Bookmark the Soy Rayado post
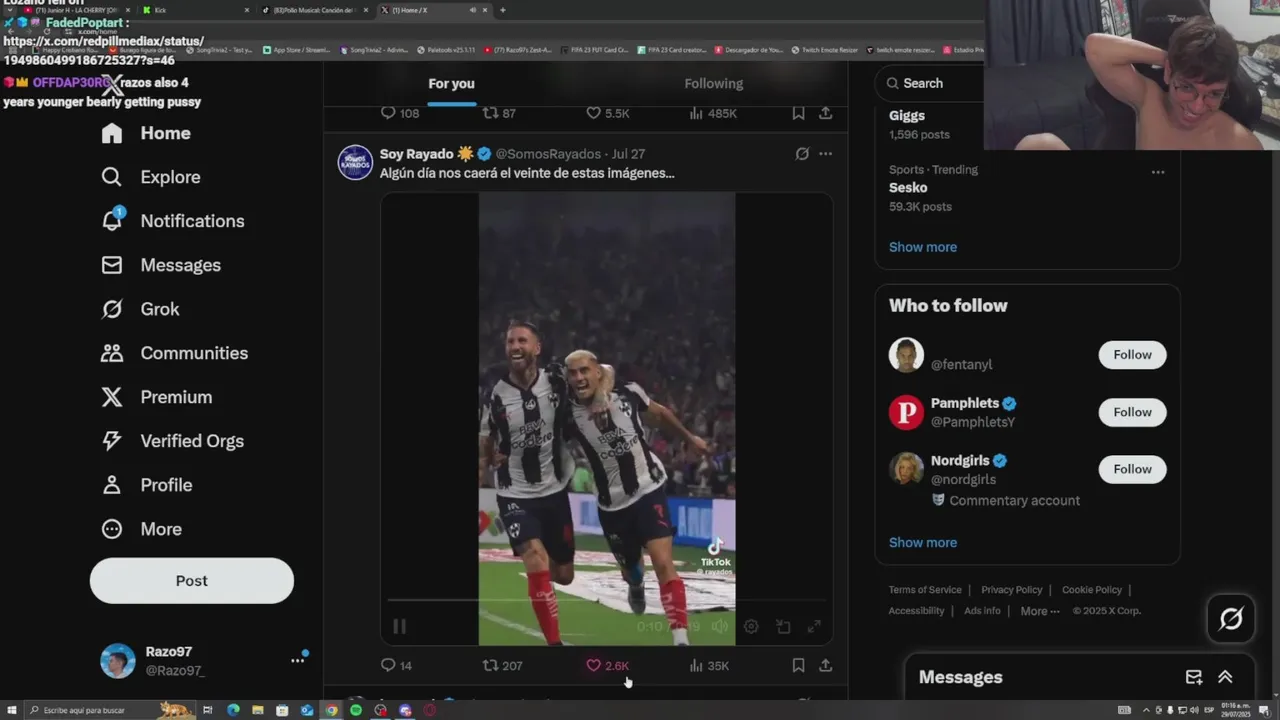This screenshot has width=1280, height=720. click(x=798, y=665)
